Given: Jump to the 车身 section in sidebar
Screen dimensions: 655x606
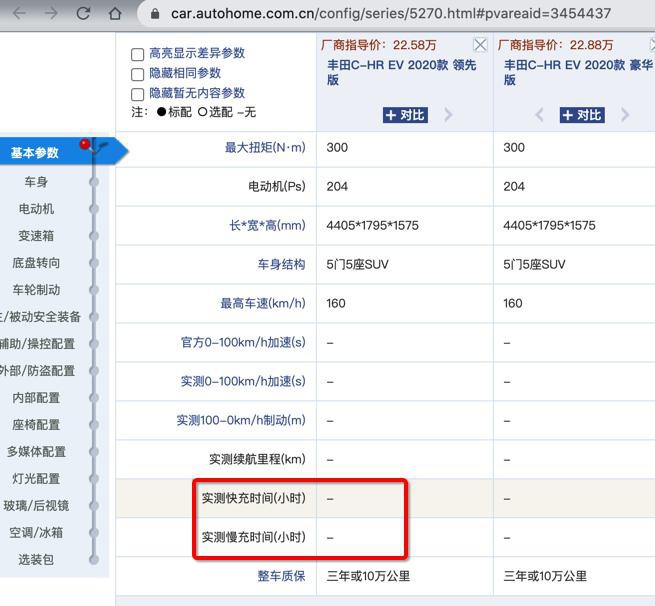Looking at the screenshot, I should (36, 182).
